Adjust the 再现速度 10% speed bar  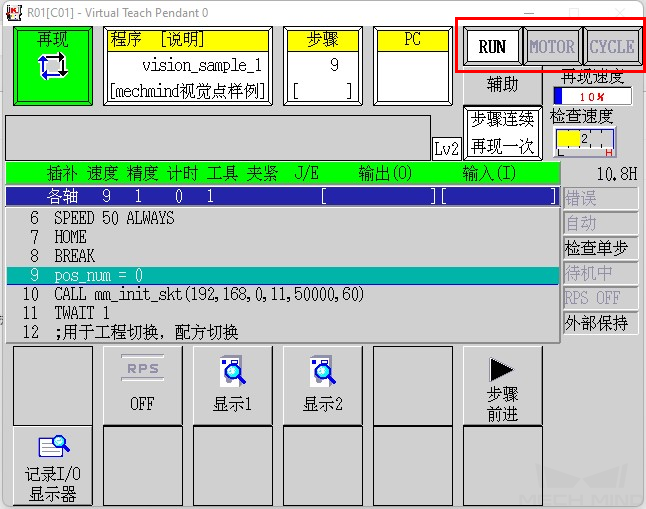[592, 96]
